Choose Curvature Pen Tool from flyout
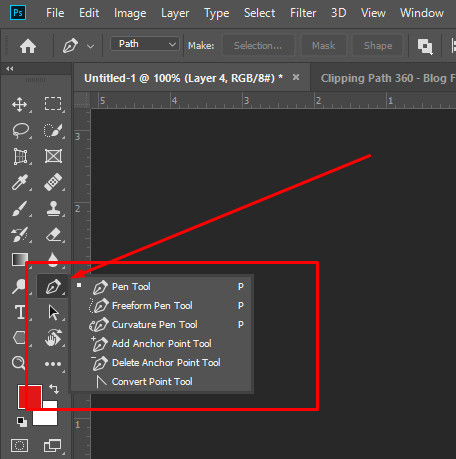Screen dimensions: 456x459 point(161,325)
